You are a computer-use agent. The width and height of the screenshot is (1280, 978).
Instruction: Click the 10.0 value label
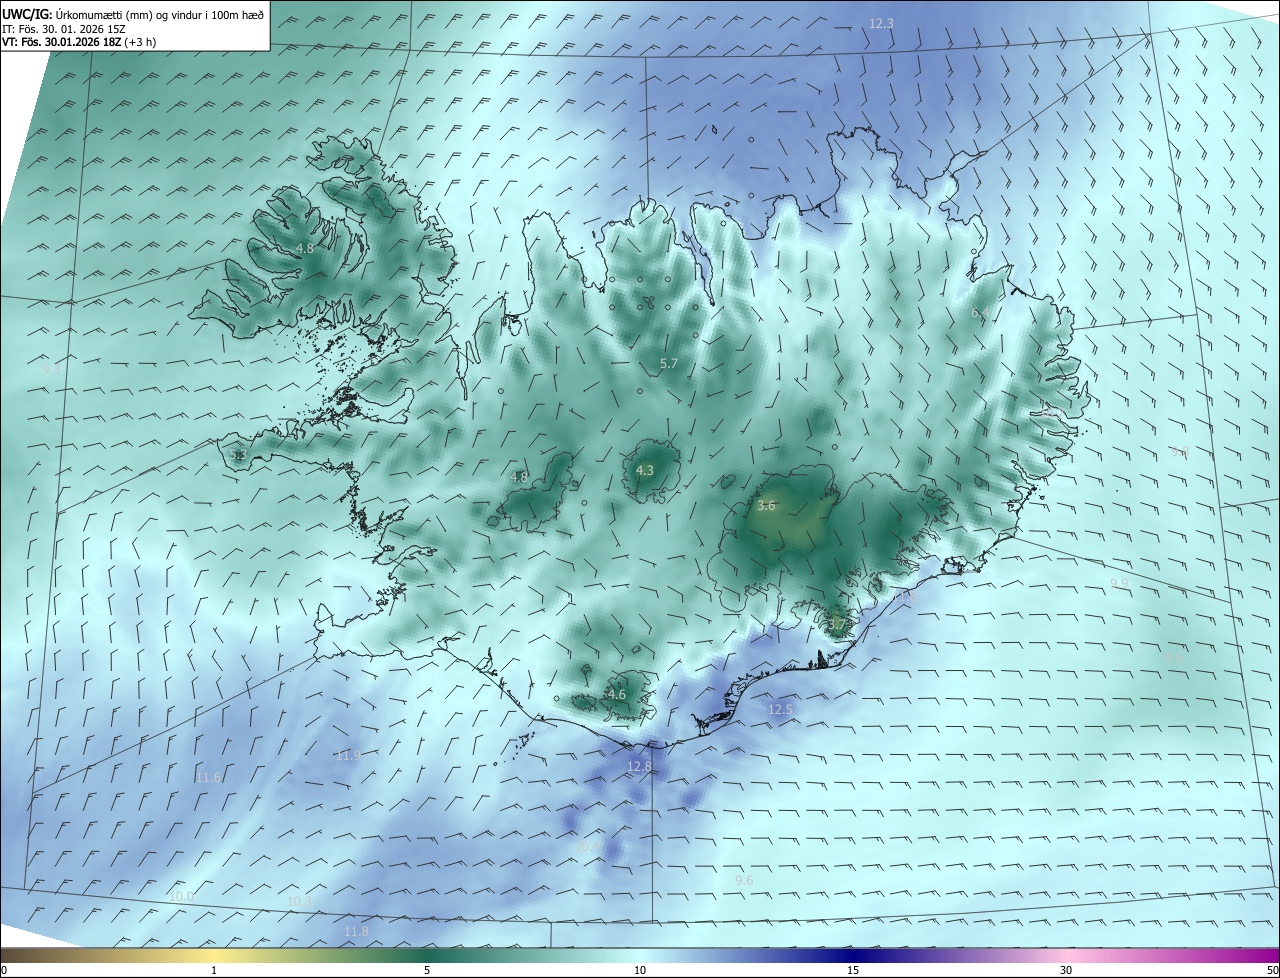point(181,897)
